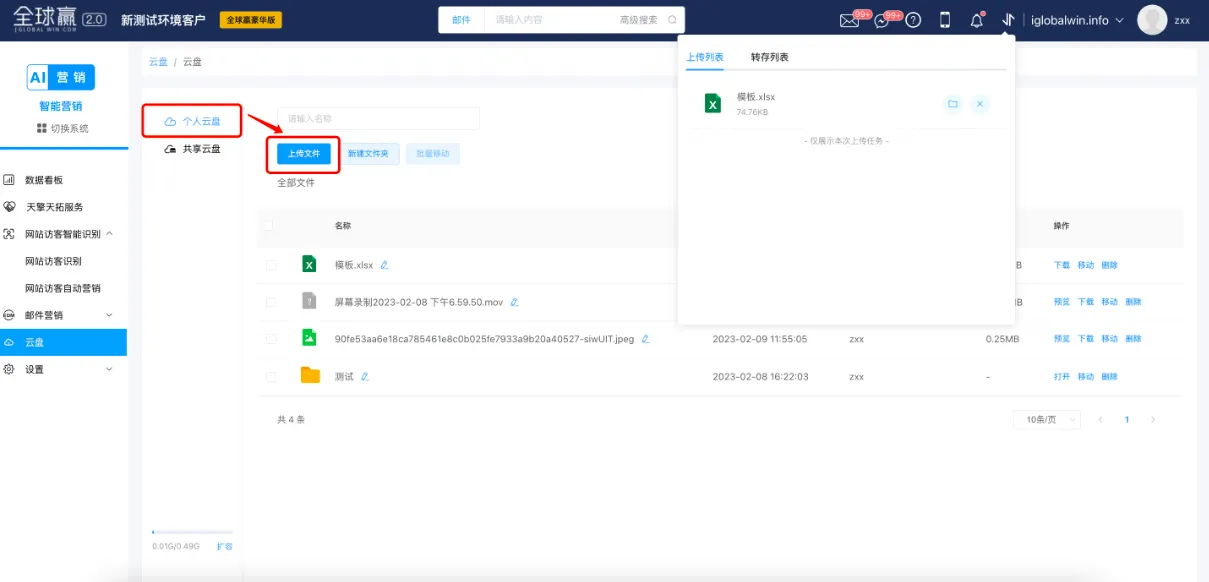Viewport: 1209px width, 582px height.
Task: Click the 新建文件夹 button
Action: 369,154
